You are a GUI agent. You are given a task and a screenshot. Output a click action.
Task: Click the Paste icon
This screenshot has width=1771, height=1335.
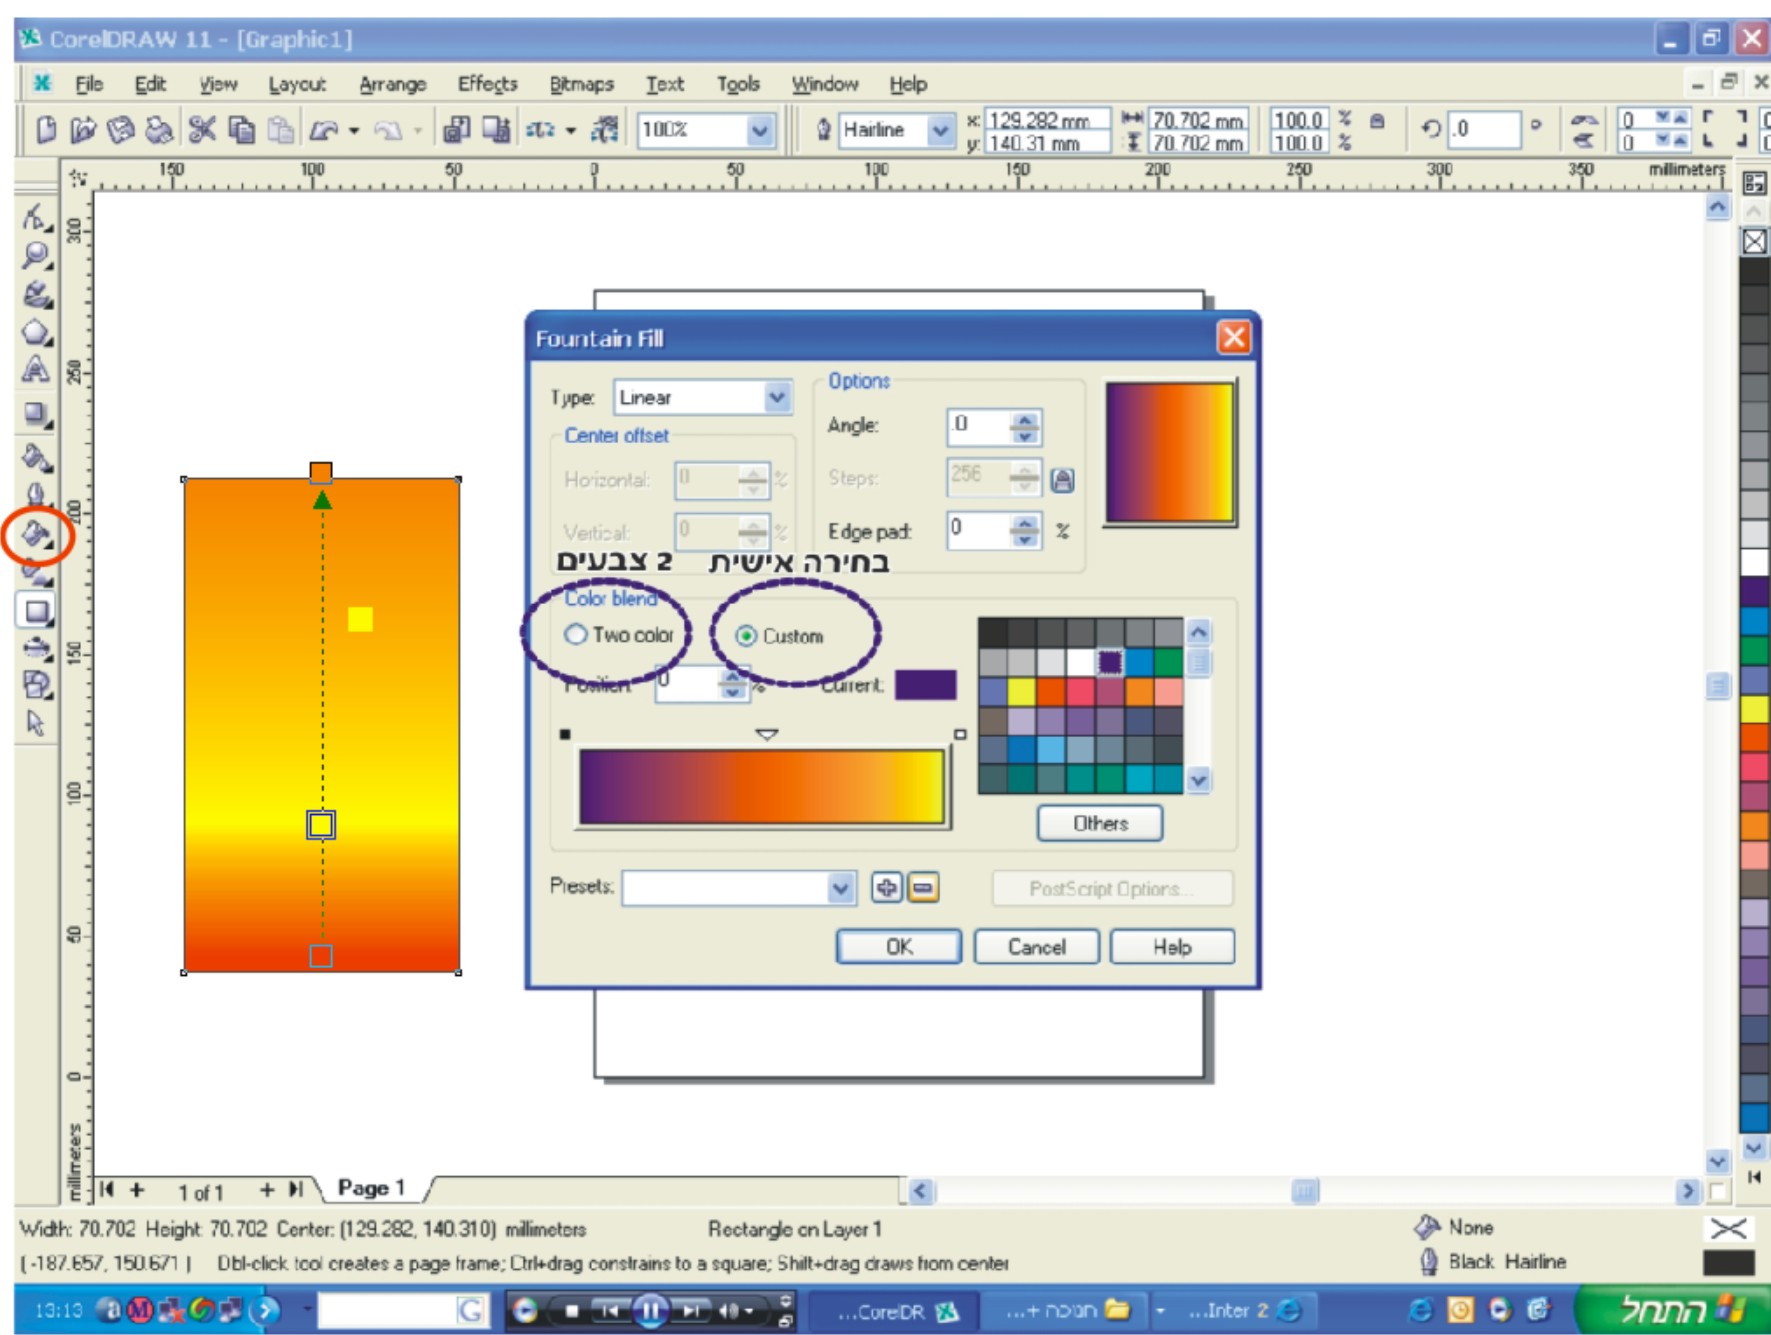pyautogui.click(x=281, y=130)
